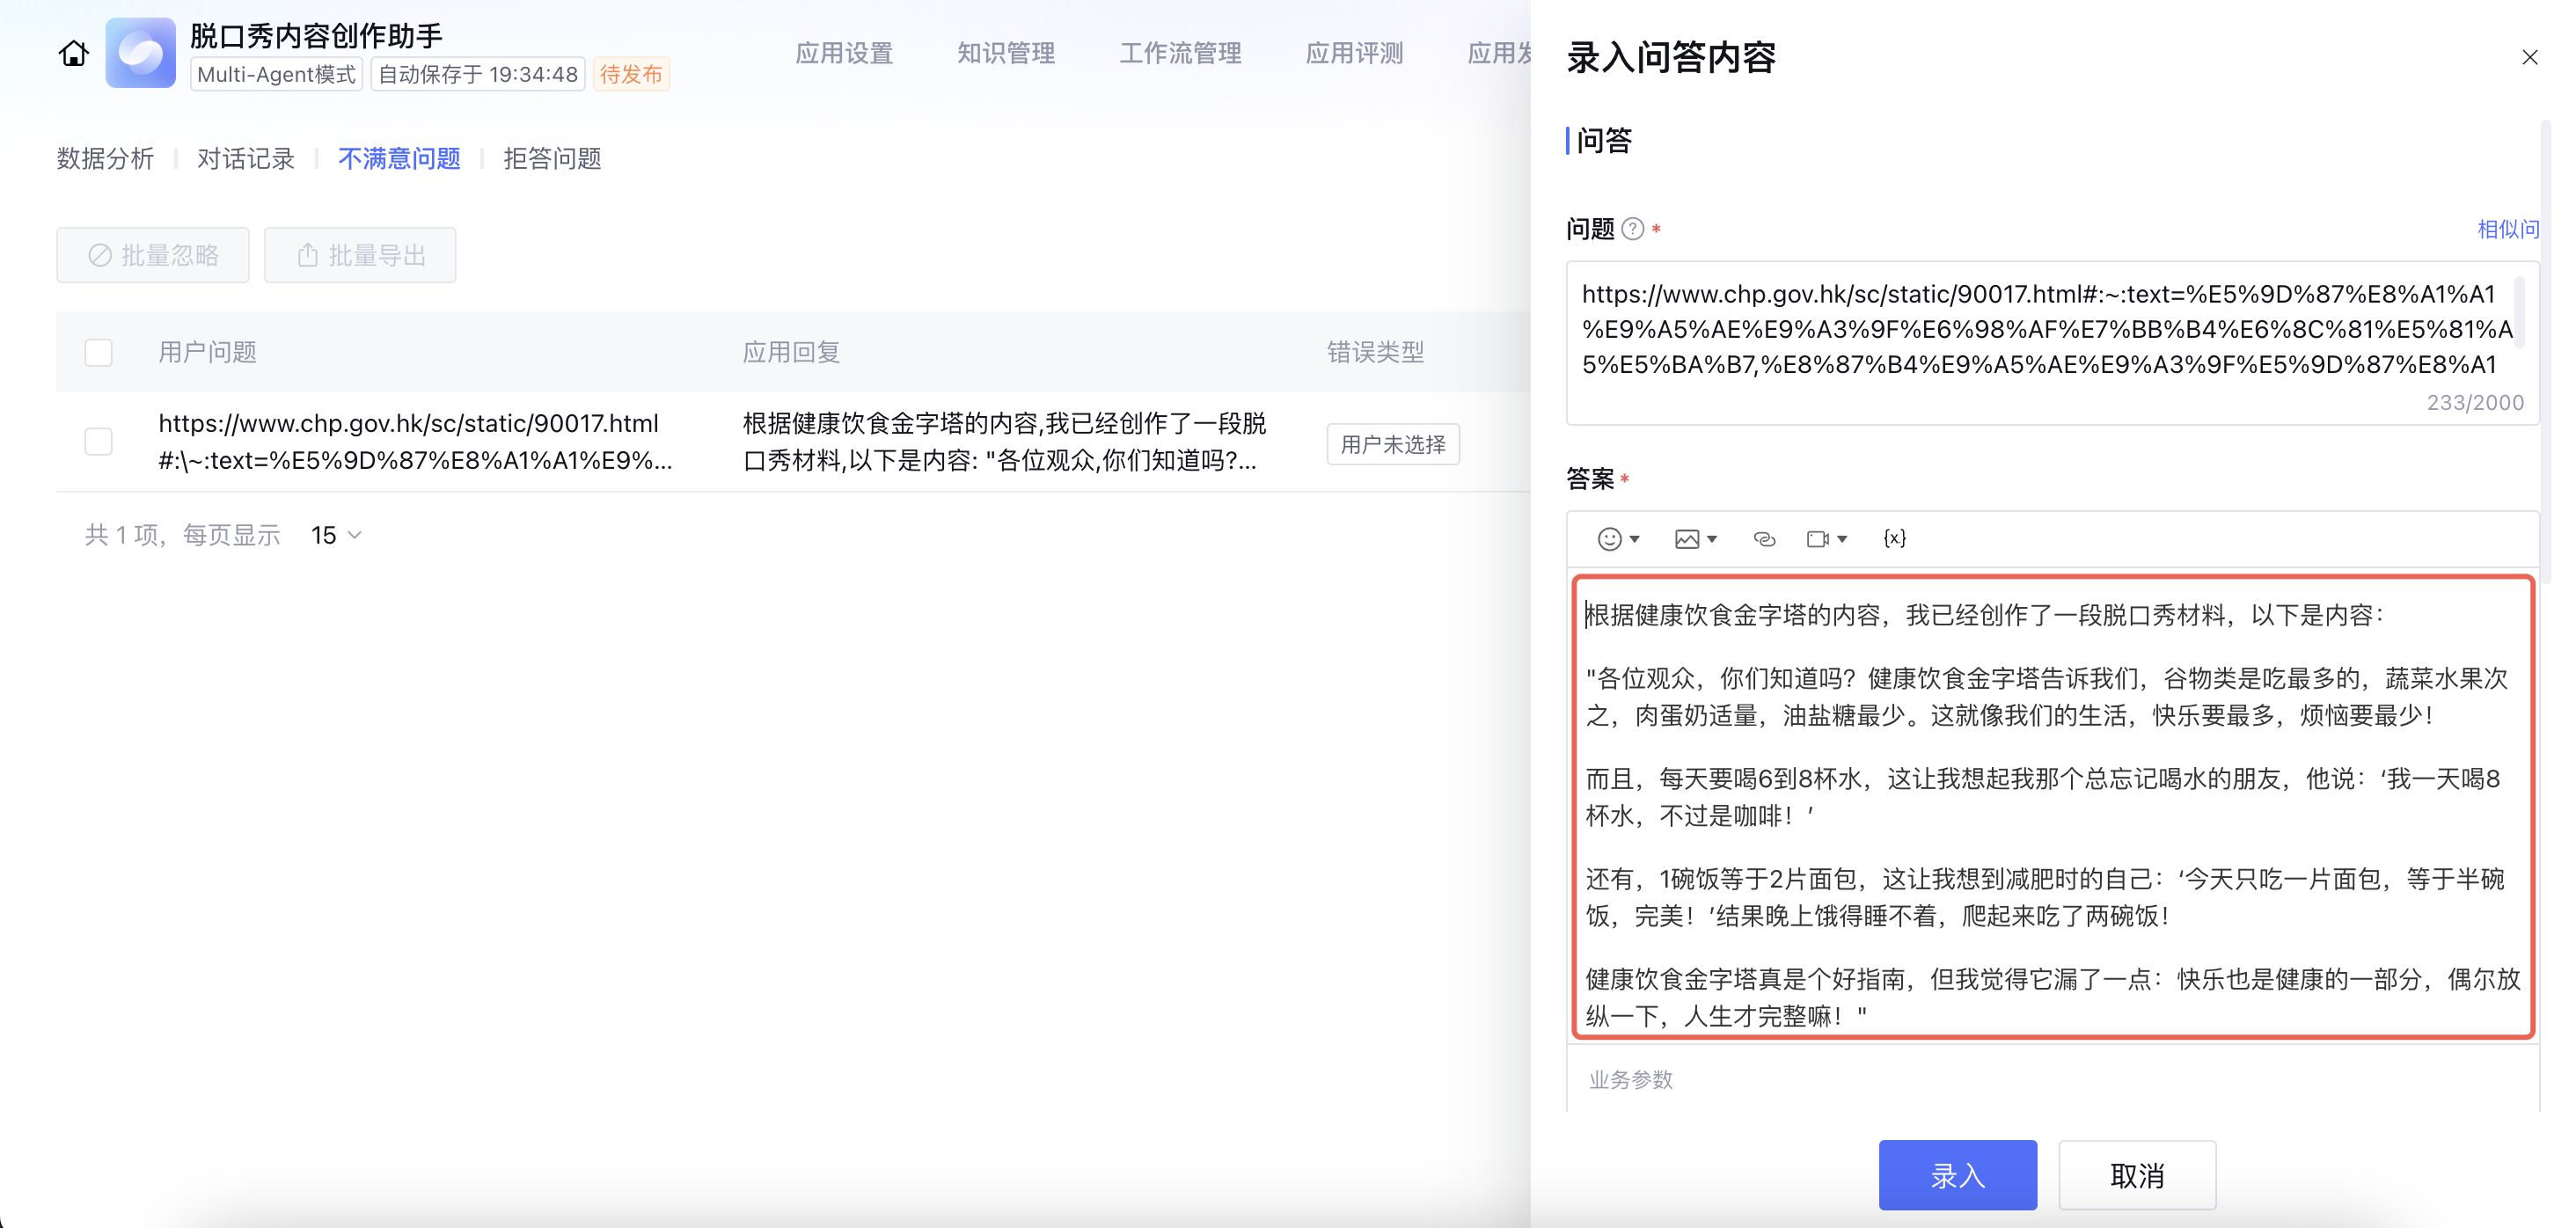Viewport: 2576px width, 1228px height.
Task: Click the help icon beside 问题
Action: click(1632, 229)
